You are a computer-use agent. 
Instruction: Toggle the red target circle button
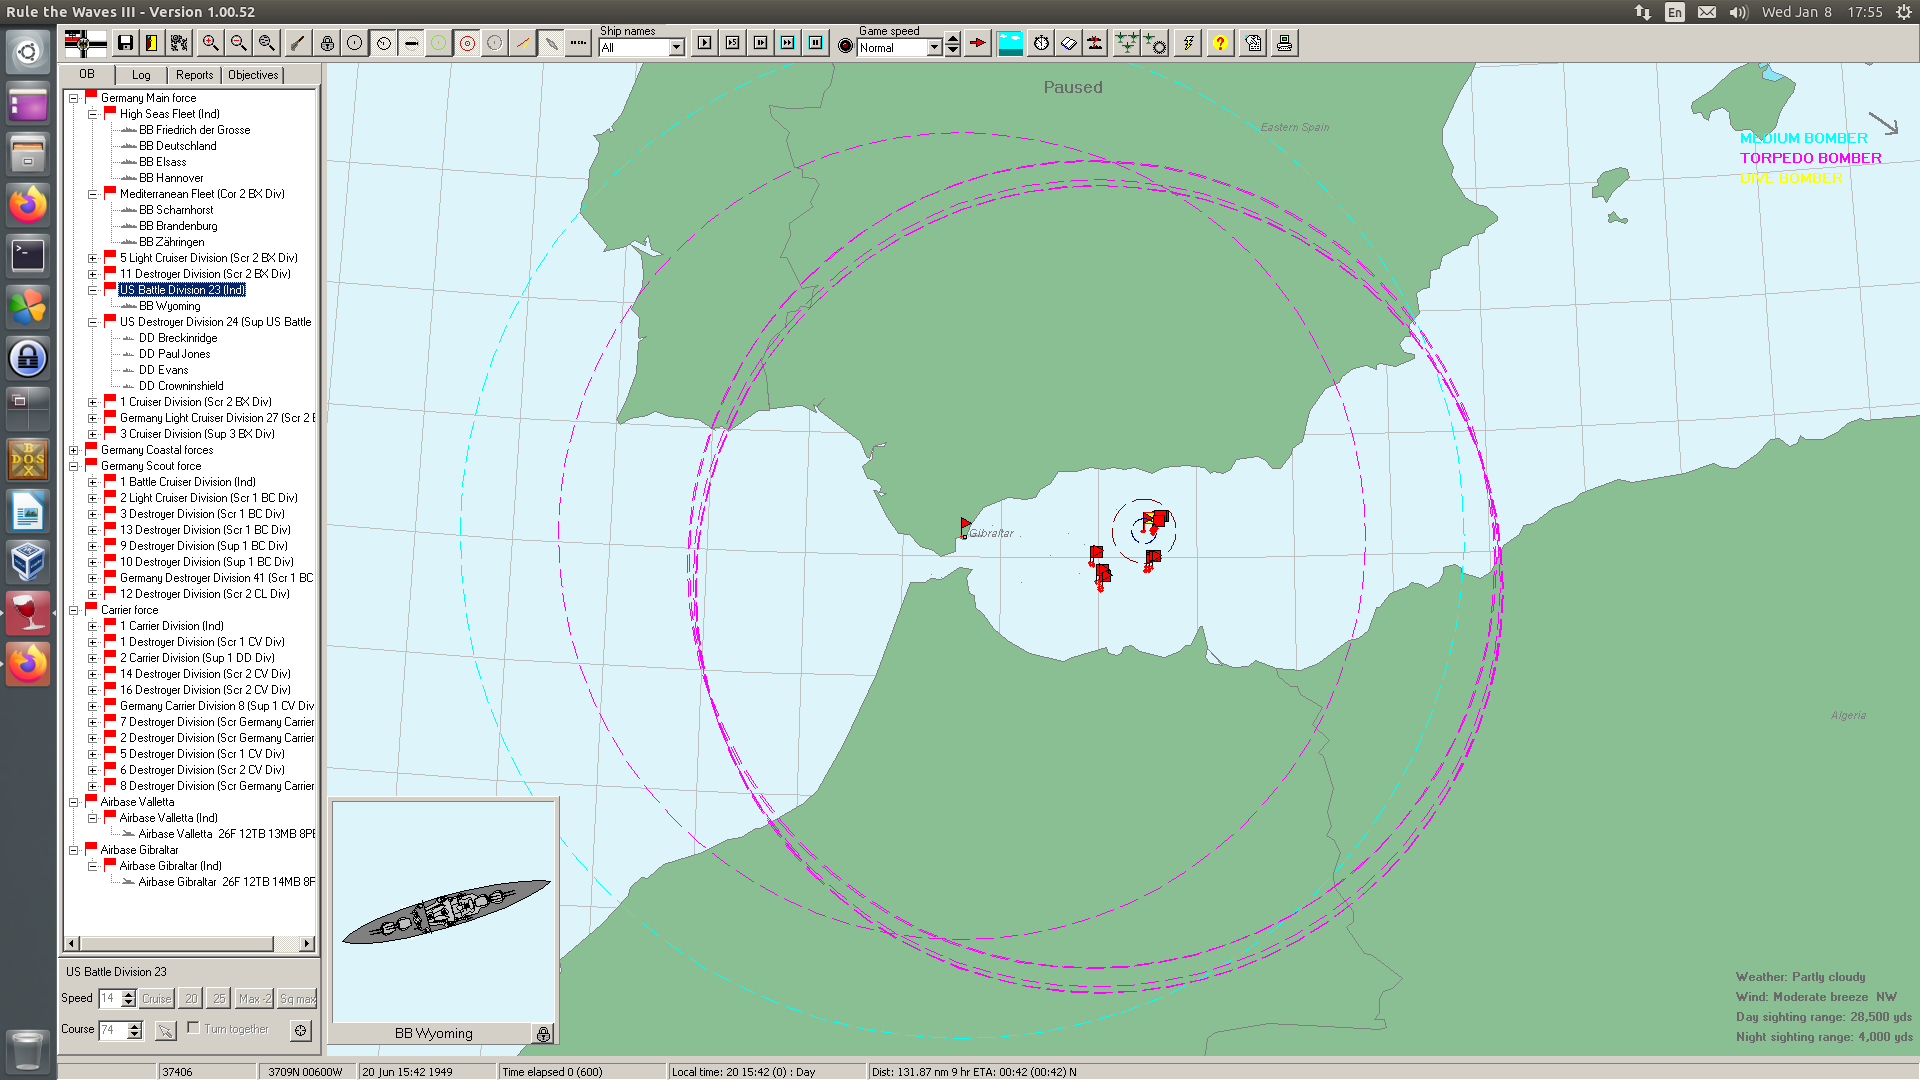[467, 43]
